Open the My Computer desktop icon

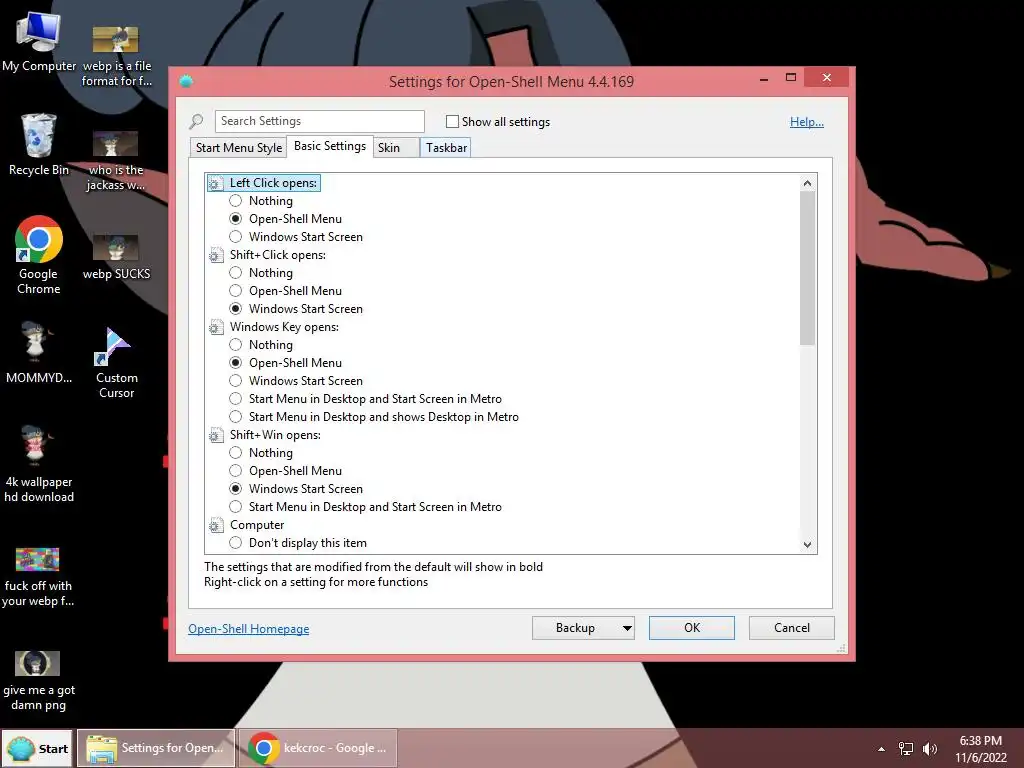tap(39, 42)
